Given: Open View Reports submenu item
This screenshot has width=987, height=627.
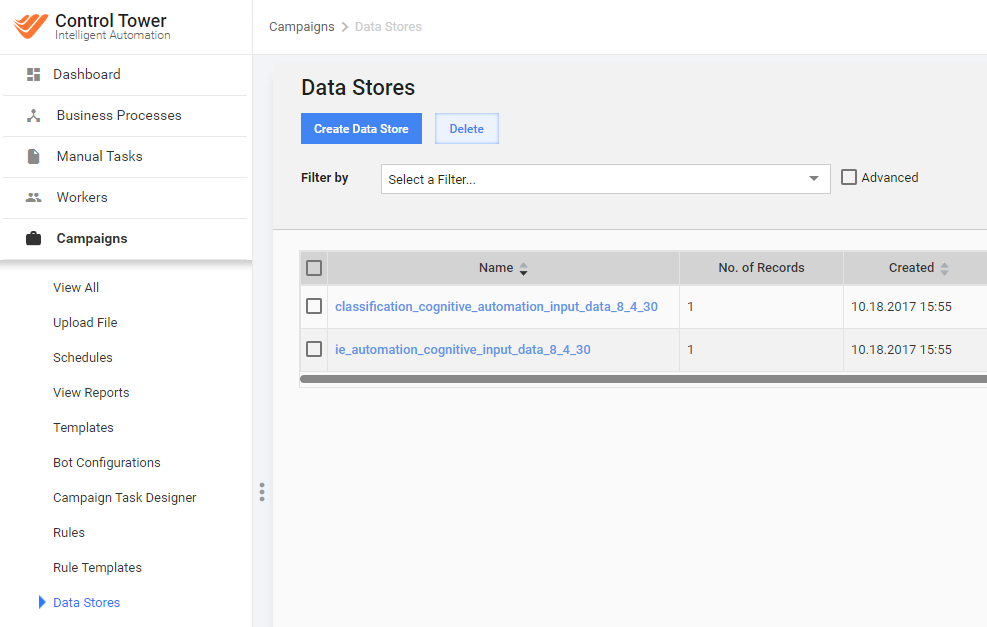Looking at the screenshot, I should coord(91,392).
